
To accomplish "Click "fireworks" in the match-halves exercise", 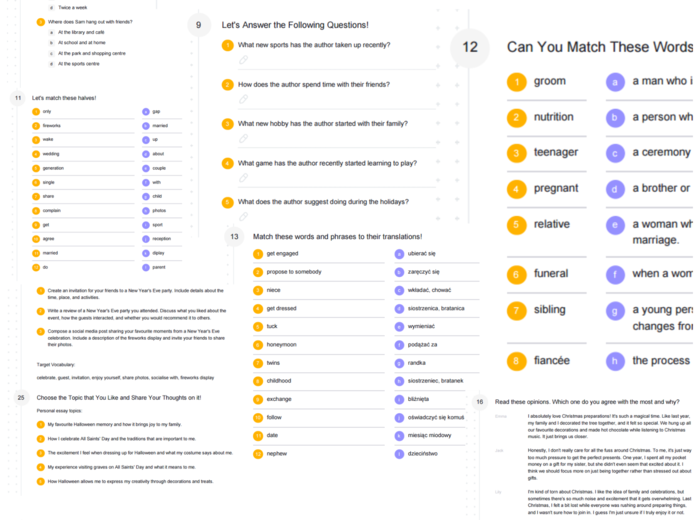I will pyautogui.click(x=53, y=126).
